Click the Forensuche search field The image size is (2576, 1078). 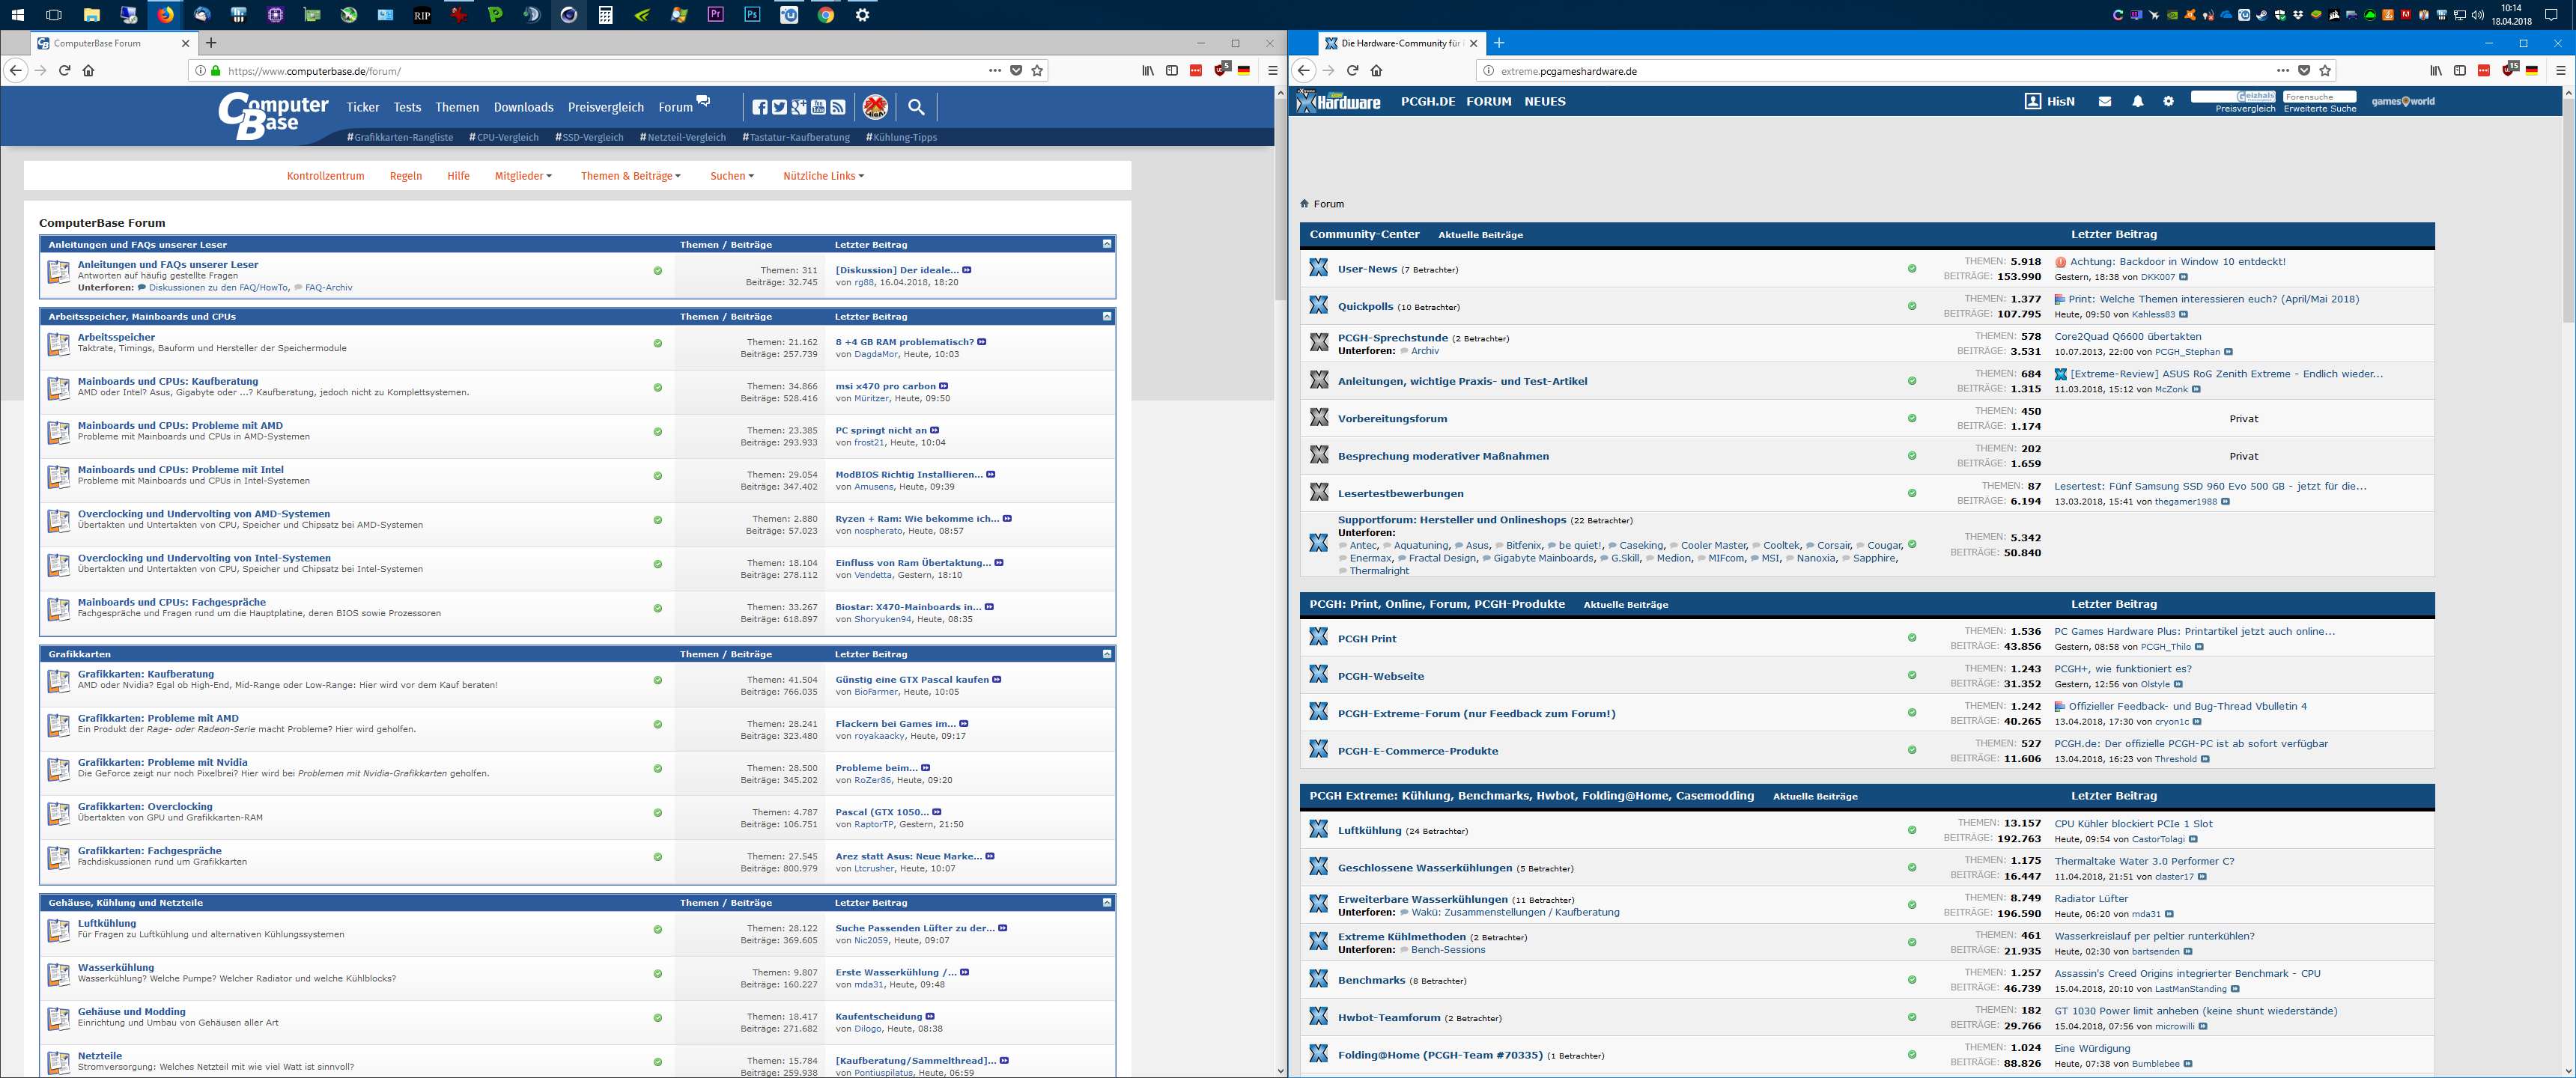pos(2319,97)
